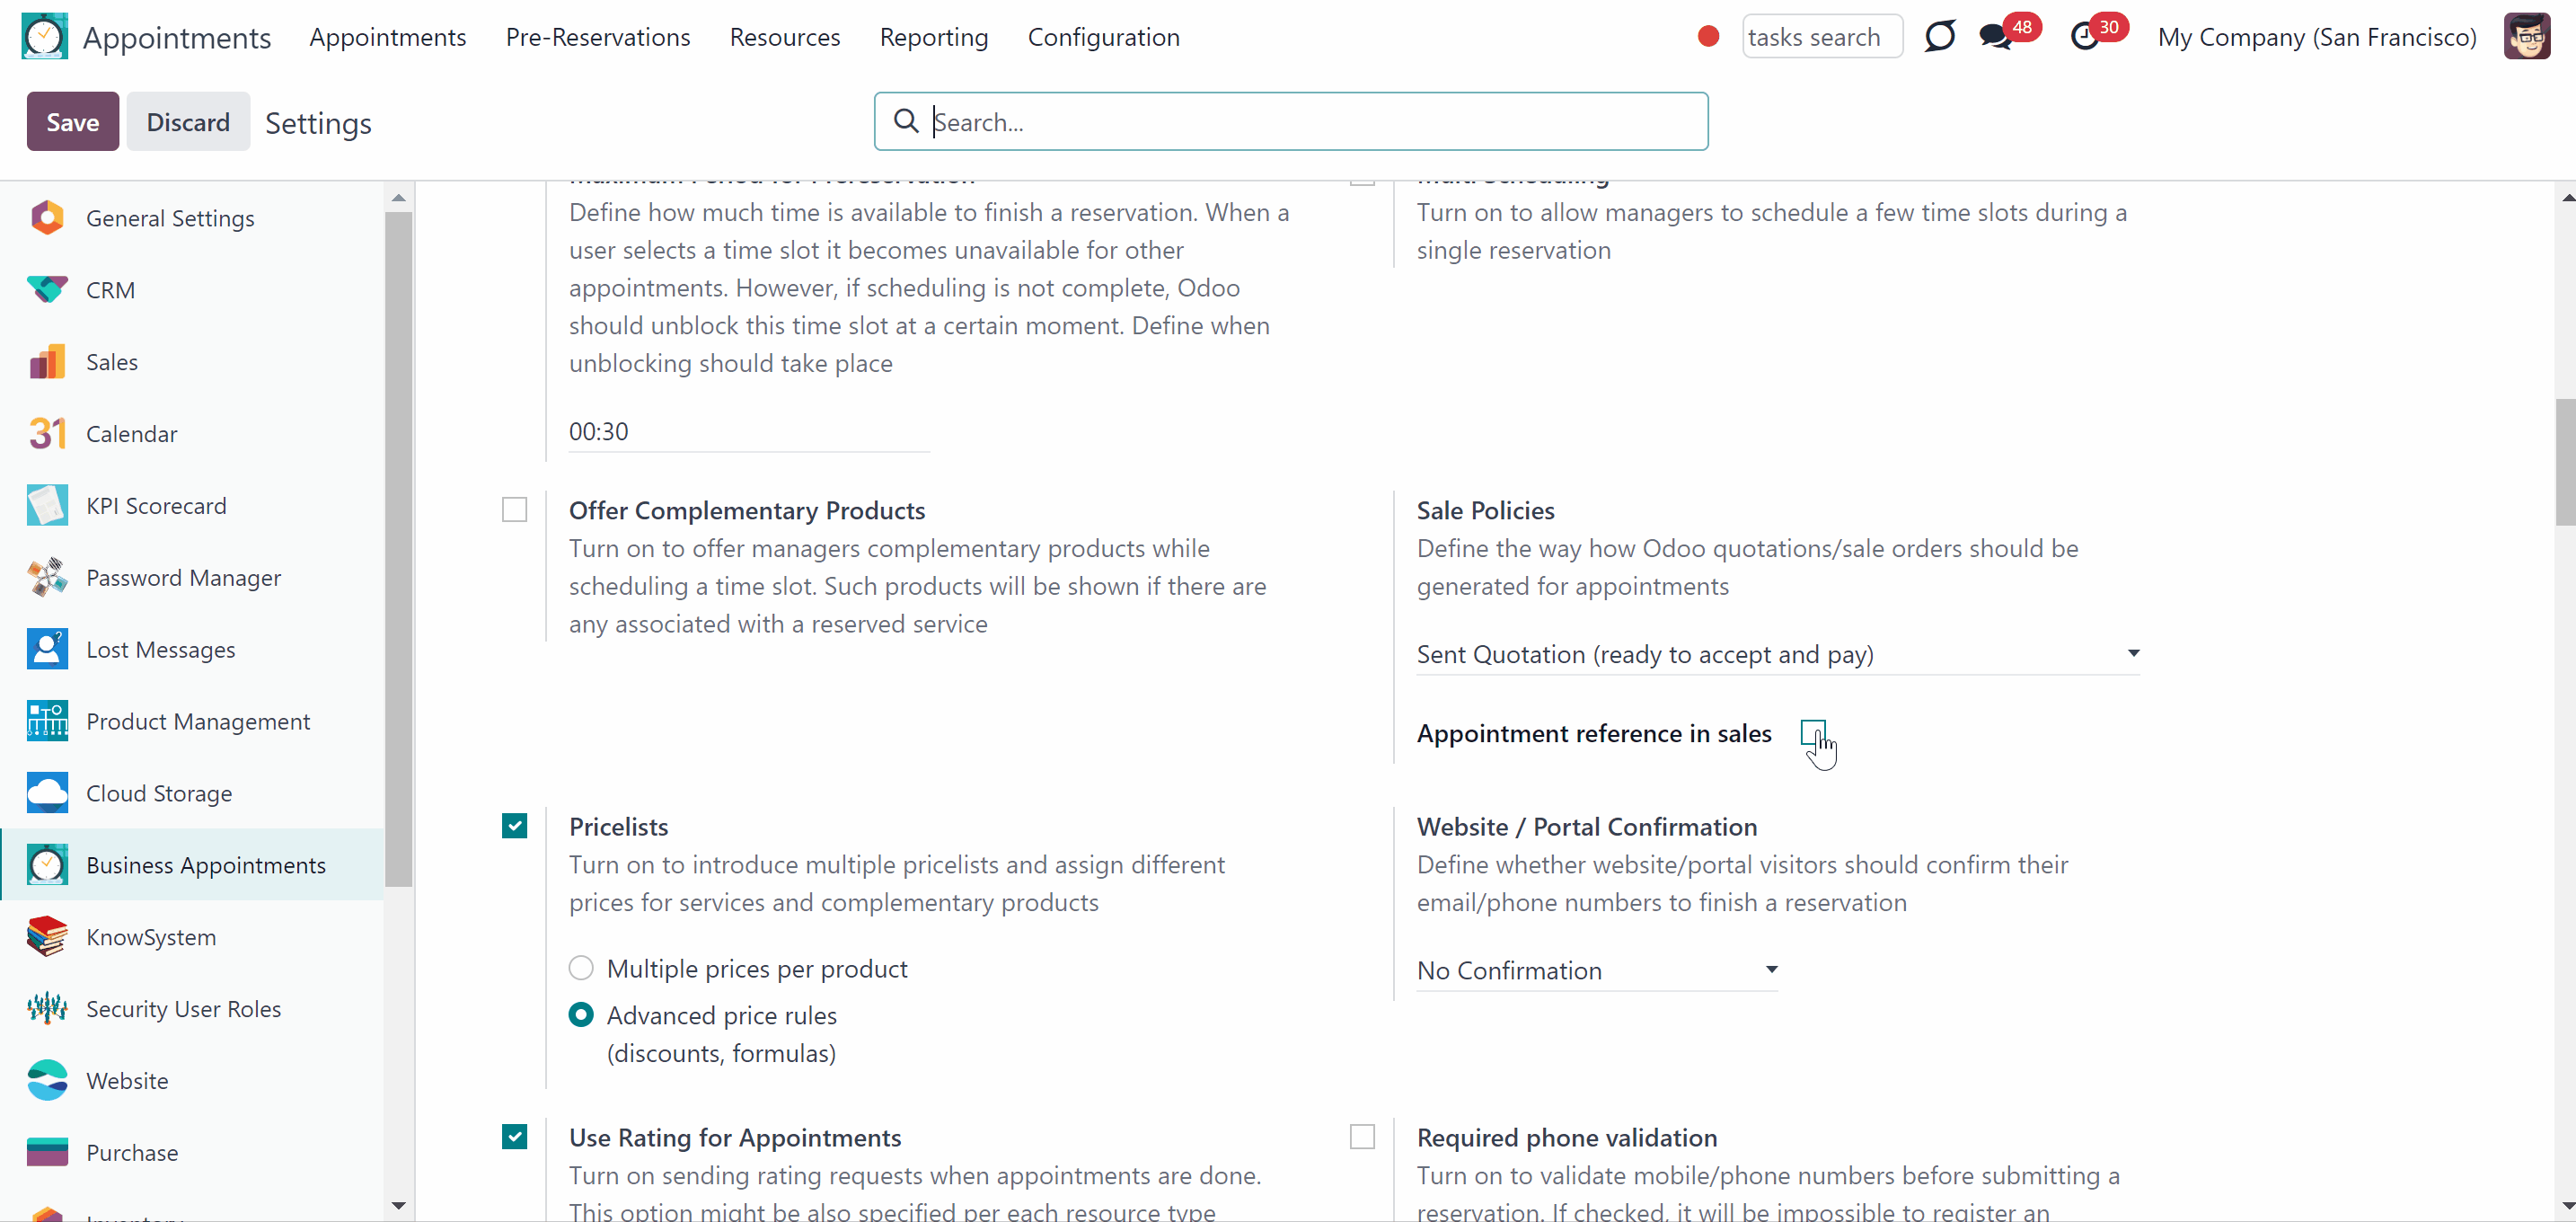The height and width of the screenshot is (1222, 2576).
Task: Click the Discard button
Action: (x=188, y=122)
